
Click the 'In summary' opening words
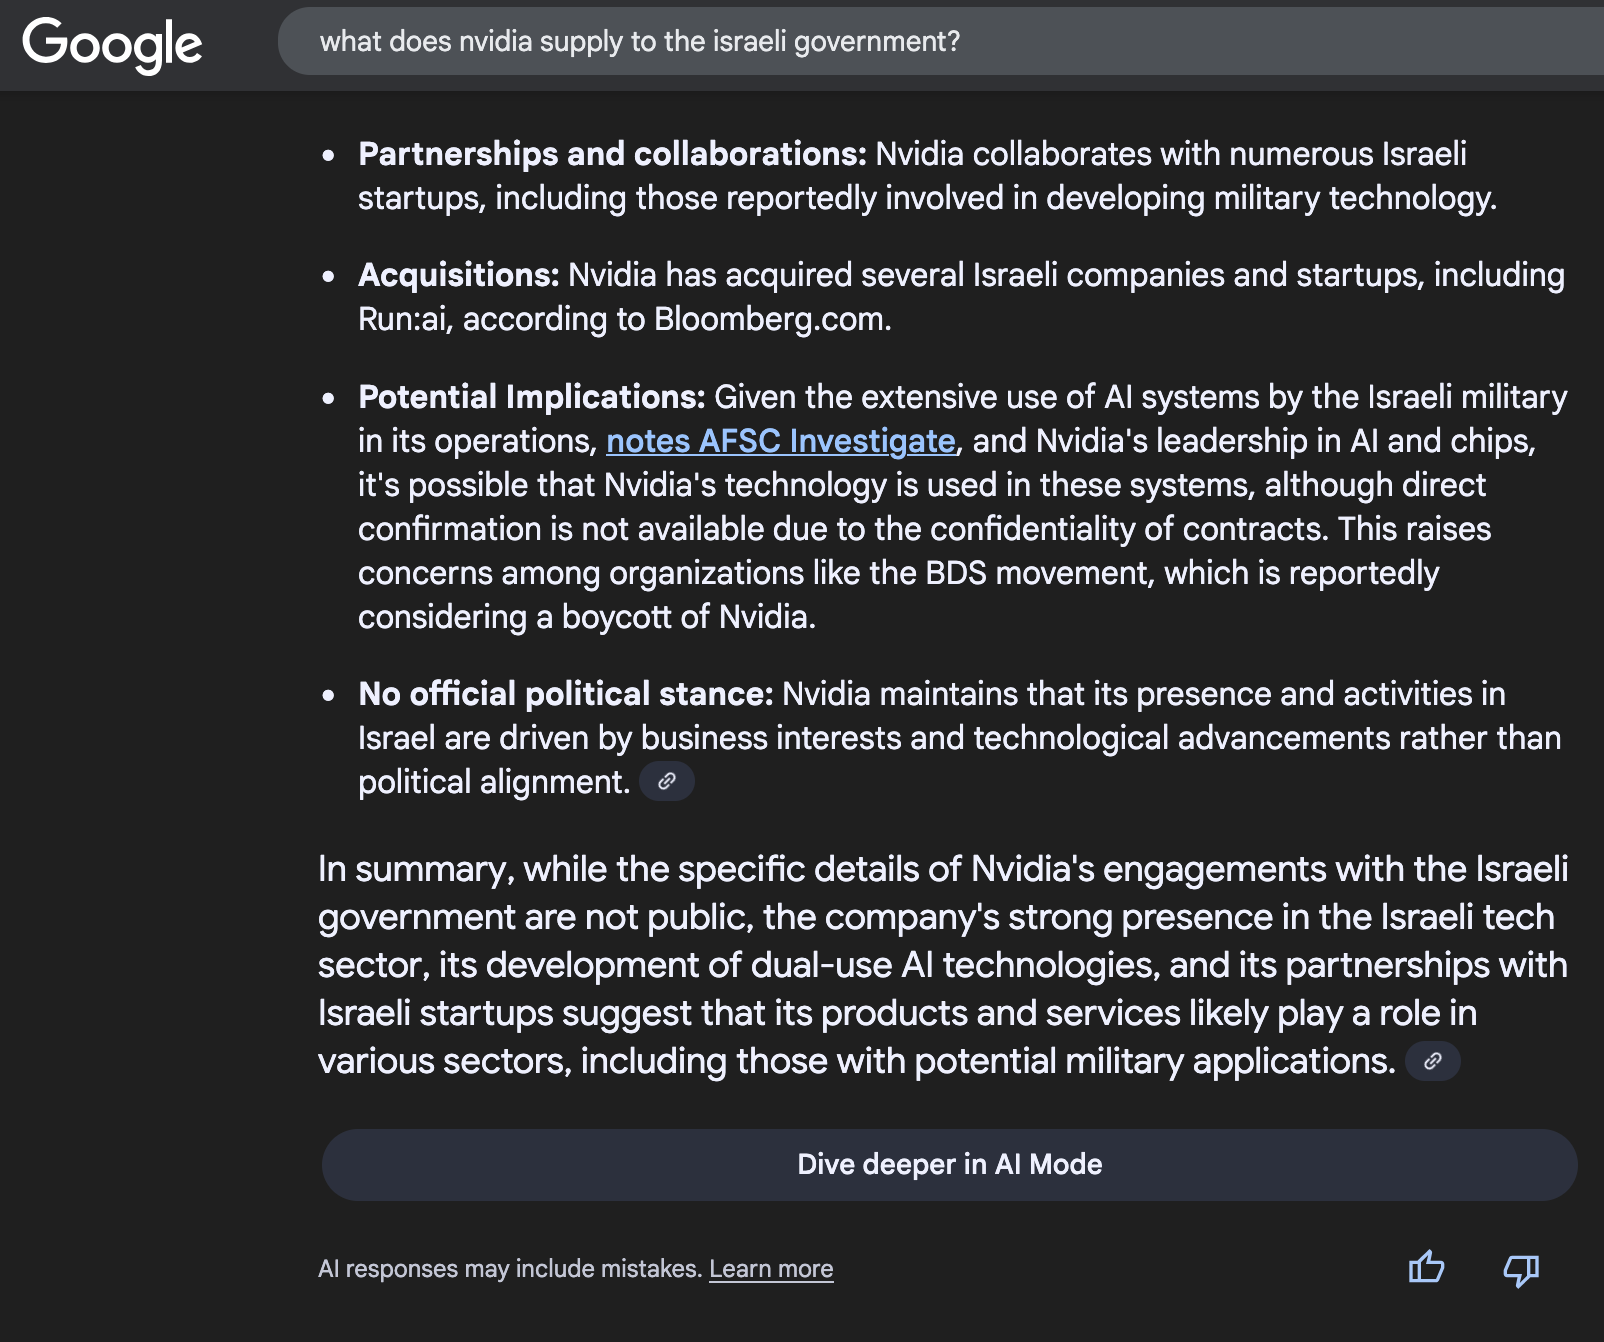point(413,869)
